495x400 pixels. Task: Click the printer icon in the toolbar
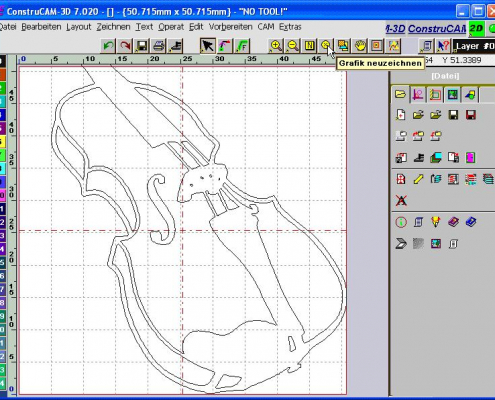158,46
